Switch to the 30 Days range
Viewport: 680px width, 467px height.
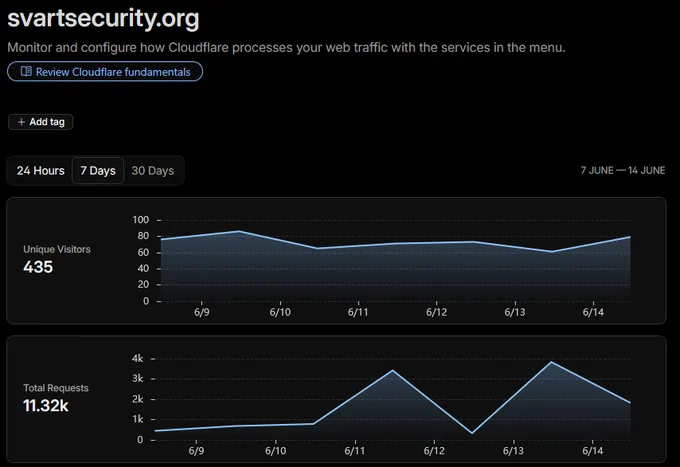[153, 170]
